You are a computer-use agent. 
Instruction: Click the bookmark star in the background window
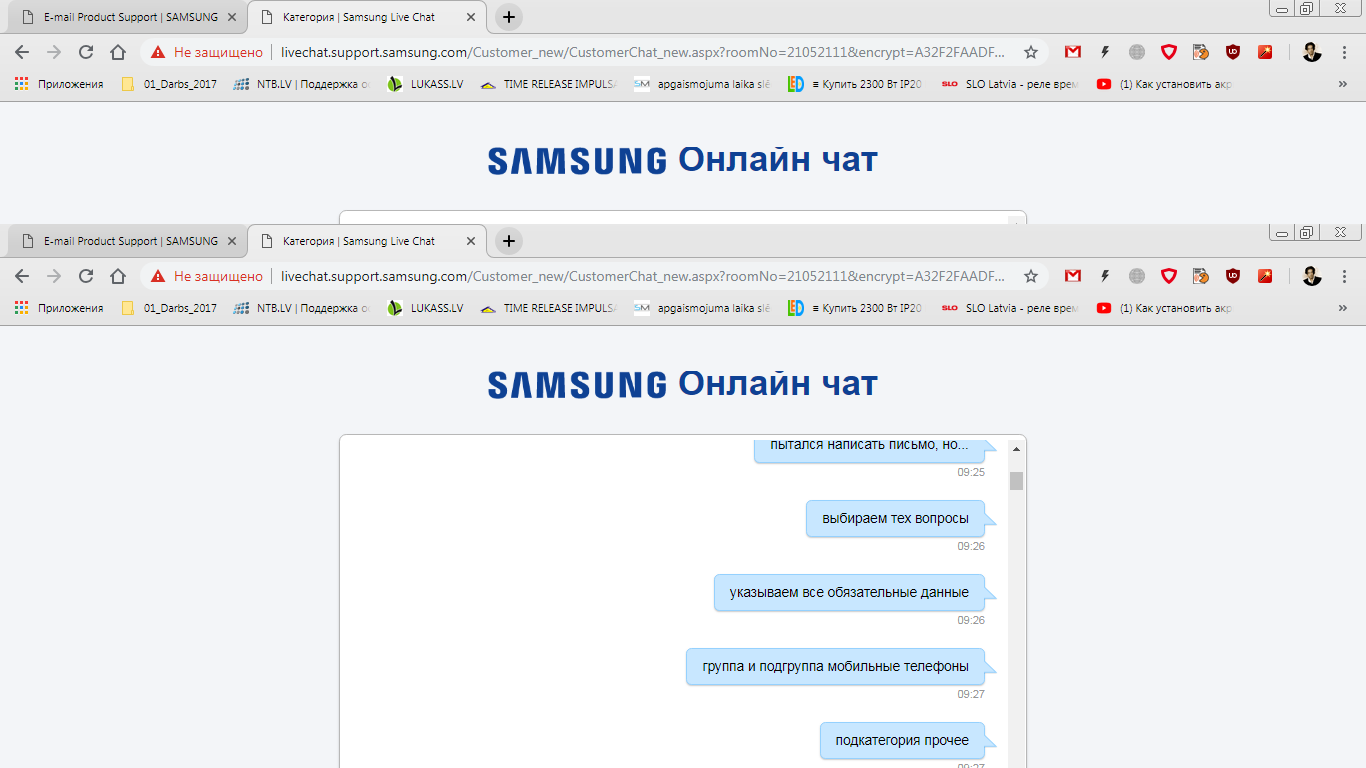1031,52
